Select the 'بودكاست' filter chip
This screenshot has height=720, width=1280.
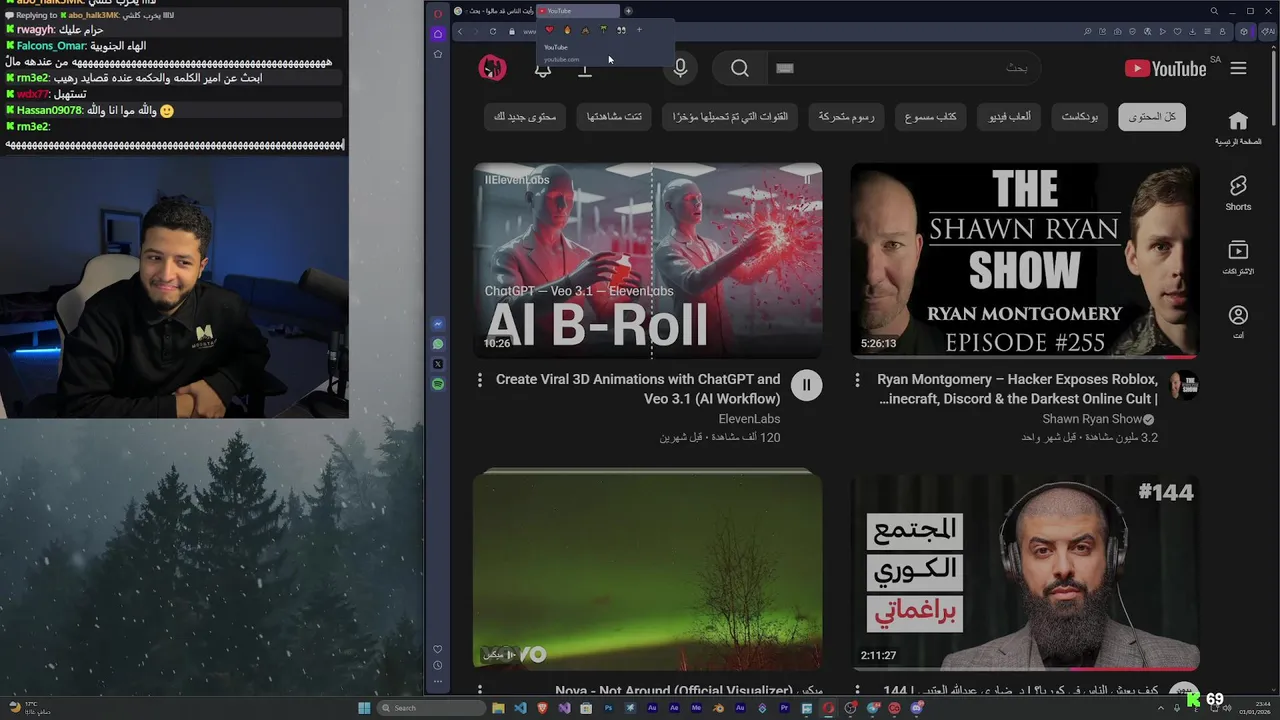tap(1080, 117)
